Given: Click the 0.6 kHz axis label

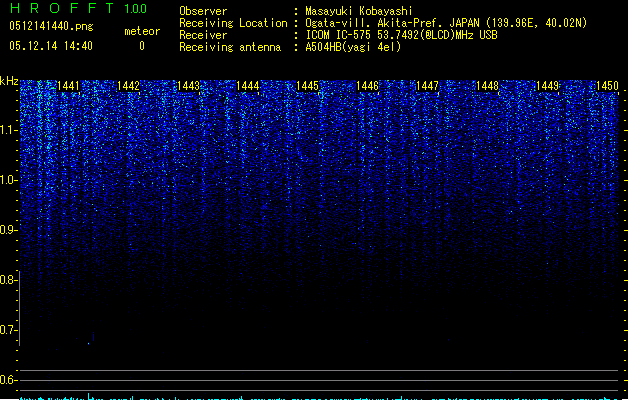Looking at the screenshot, I should (x=8, y=380).
